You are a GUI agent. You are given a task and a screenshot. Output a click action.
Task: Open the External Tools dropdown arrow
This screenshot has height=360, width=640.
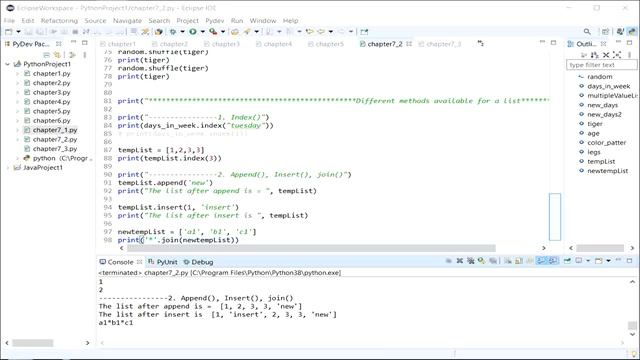click(x=223, y=31)
